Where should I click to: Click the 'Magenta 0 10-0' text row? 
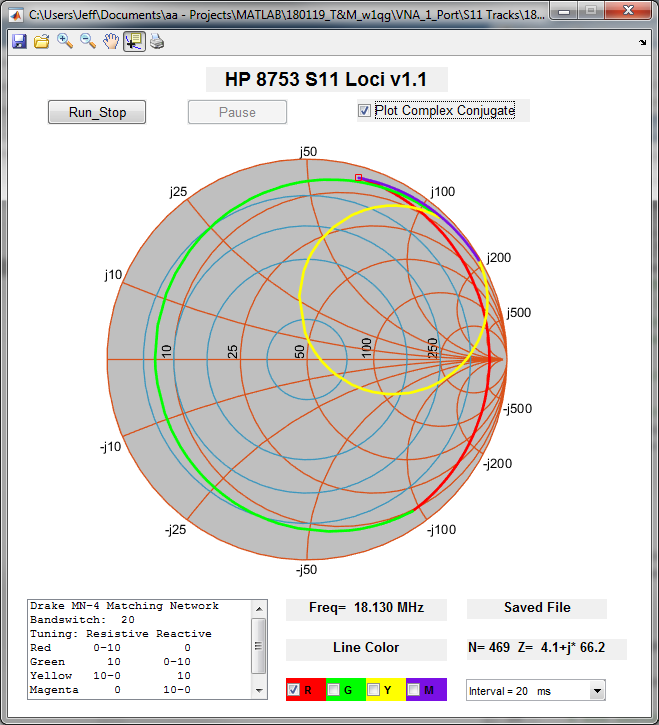(110, 690)
